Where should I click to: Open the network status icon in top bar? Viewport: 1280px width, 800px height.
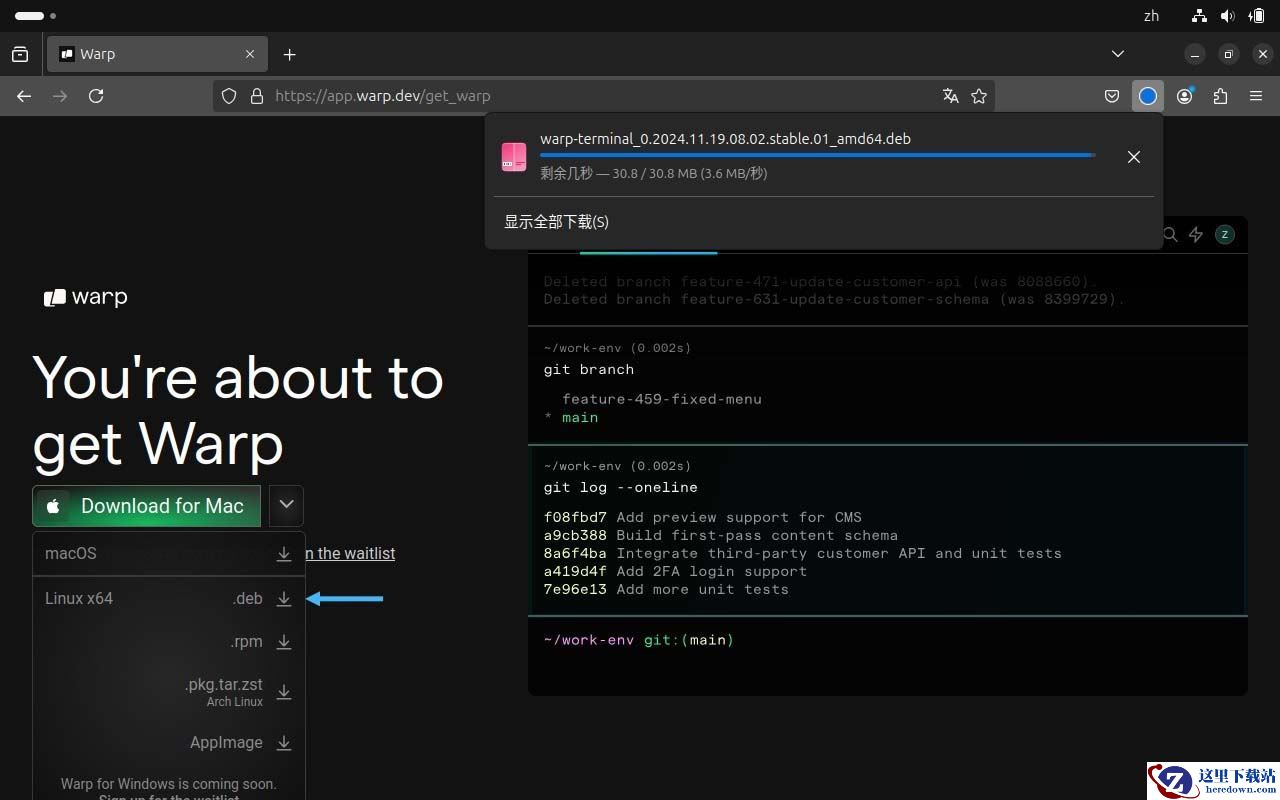1199,16
